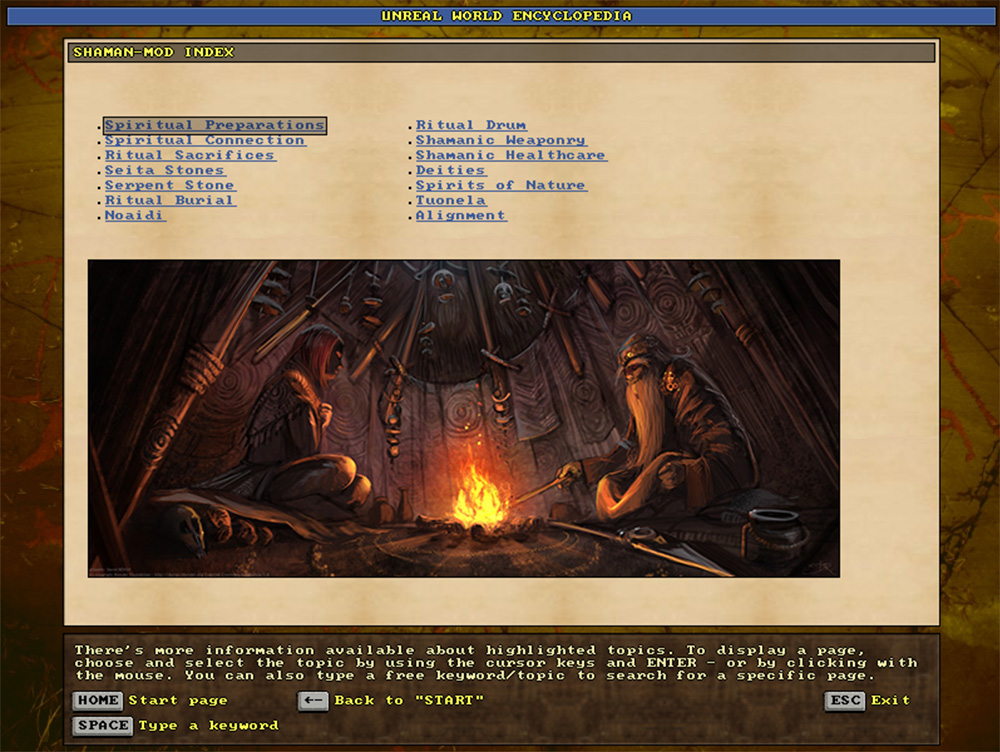Open the Serpent Stone entry

170,185
